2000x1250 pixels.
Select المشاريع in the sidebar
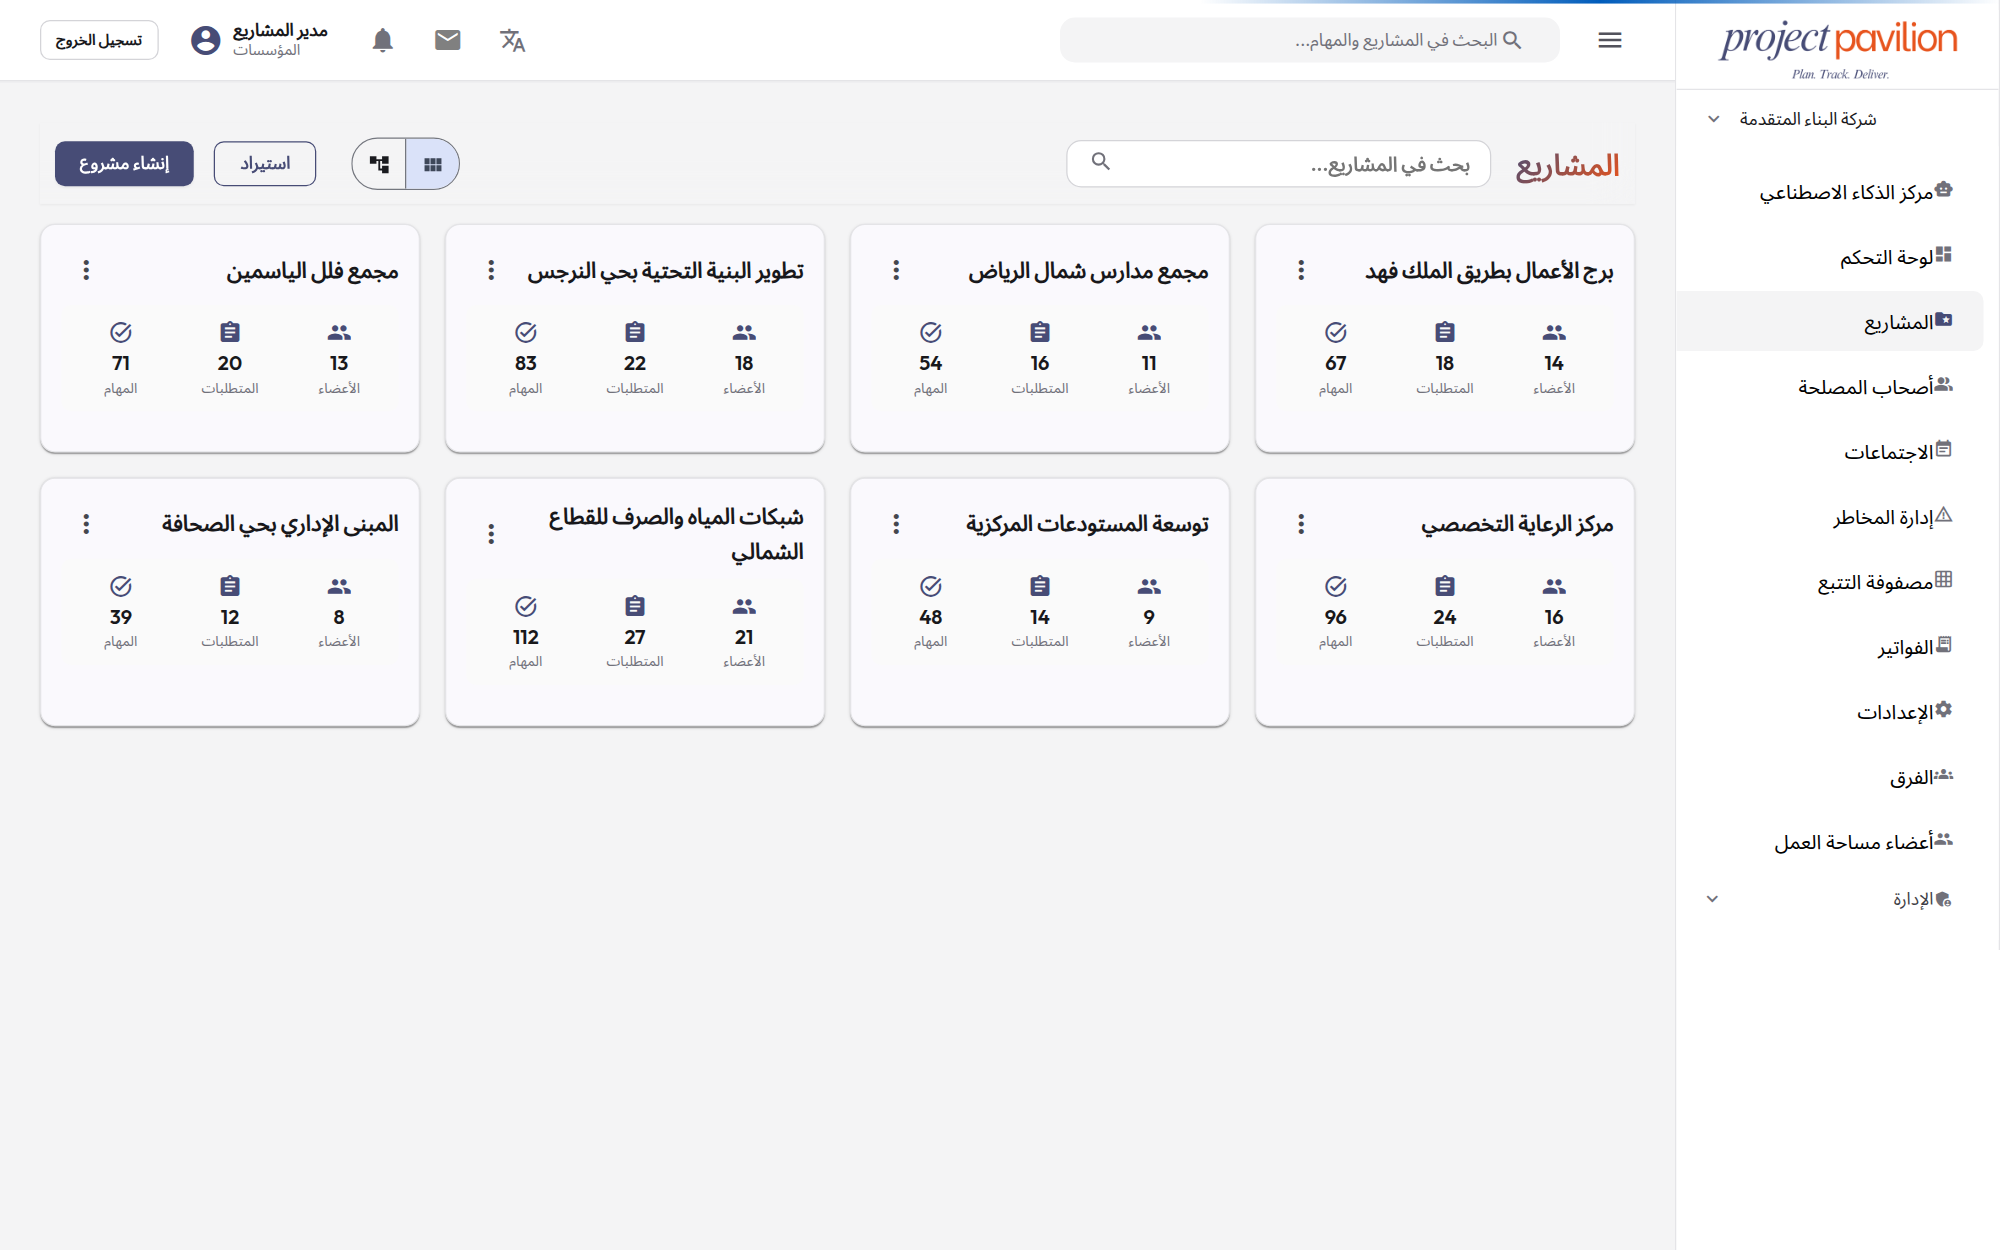pyautogui.click(x=1829, y=322)
